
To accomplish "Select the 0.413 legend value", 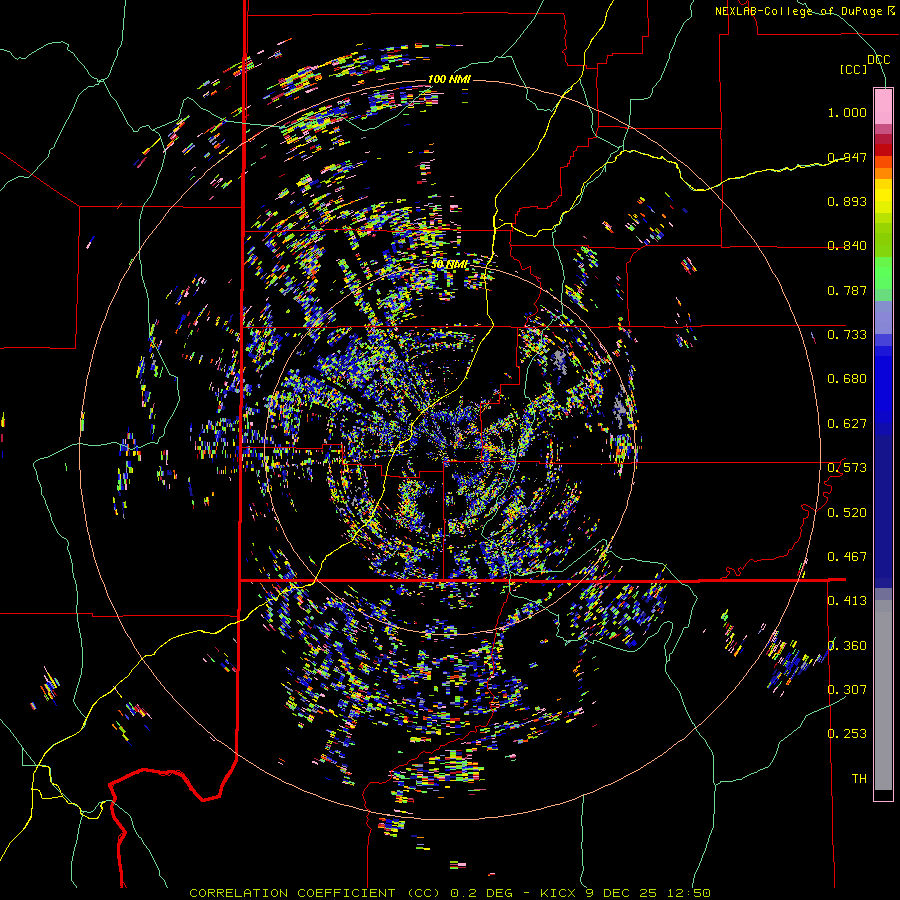I will 847,601.
